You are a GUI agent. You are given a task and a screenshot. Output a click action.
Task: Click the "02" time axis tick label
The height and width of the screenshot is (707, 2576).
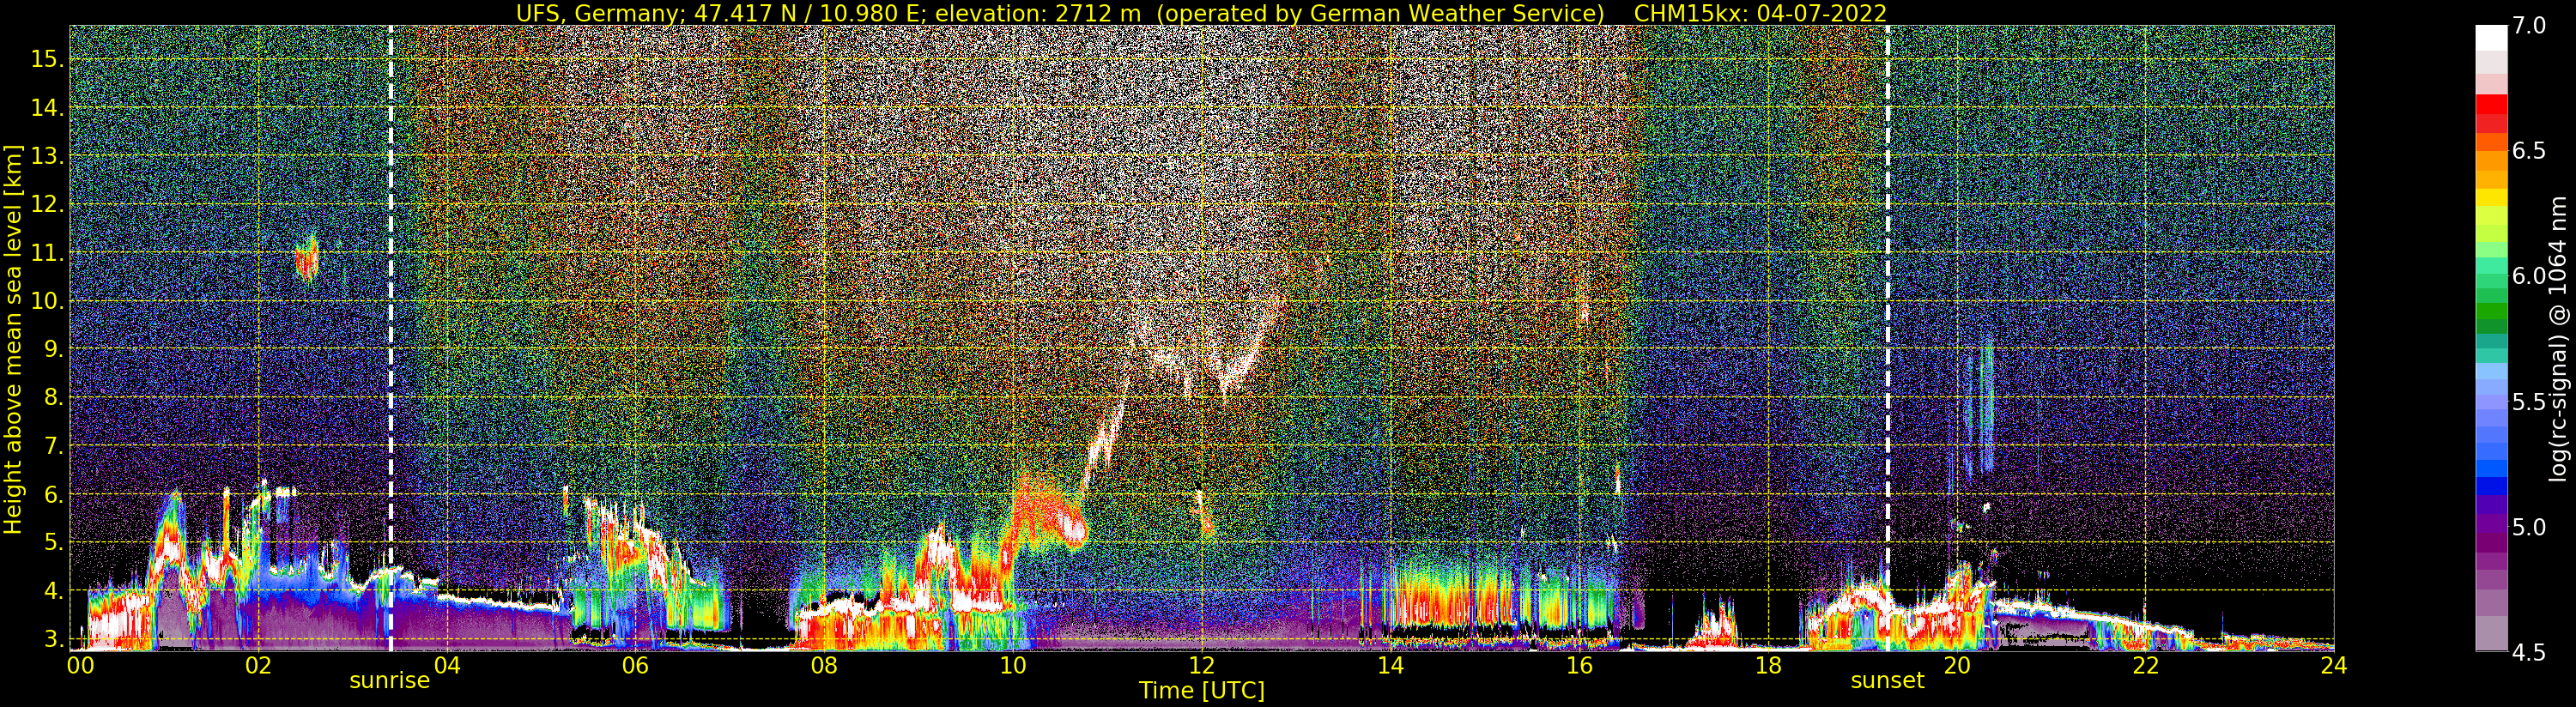[258, 664]
